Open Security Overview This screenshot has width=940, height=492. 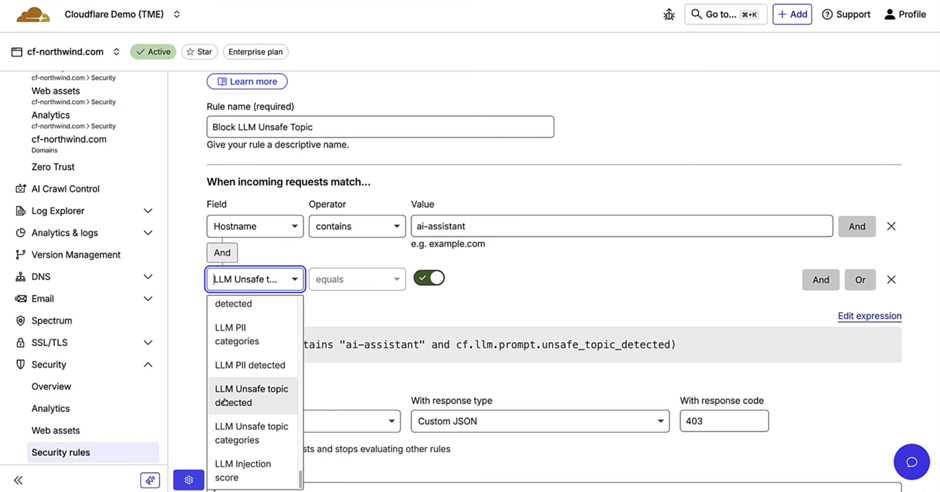pos(51,387)
